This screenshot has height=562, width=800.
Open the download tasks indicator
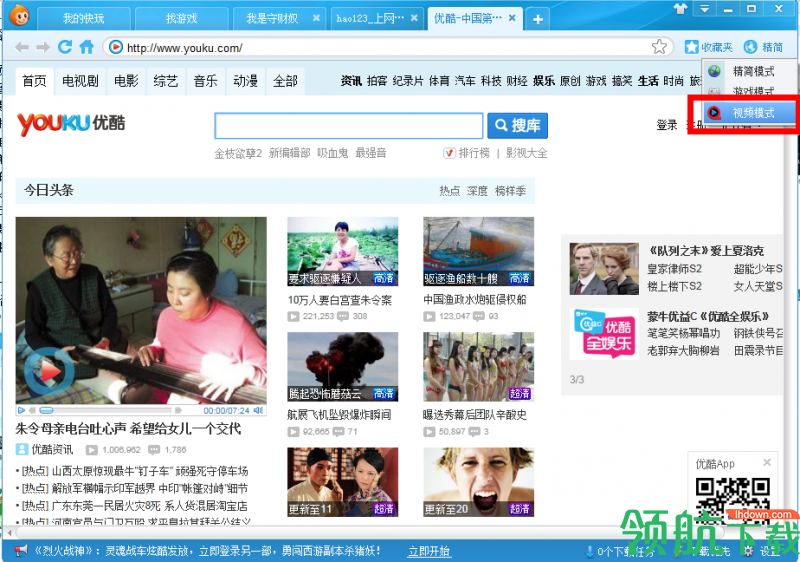618,551
